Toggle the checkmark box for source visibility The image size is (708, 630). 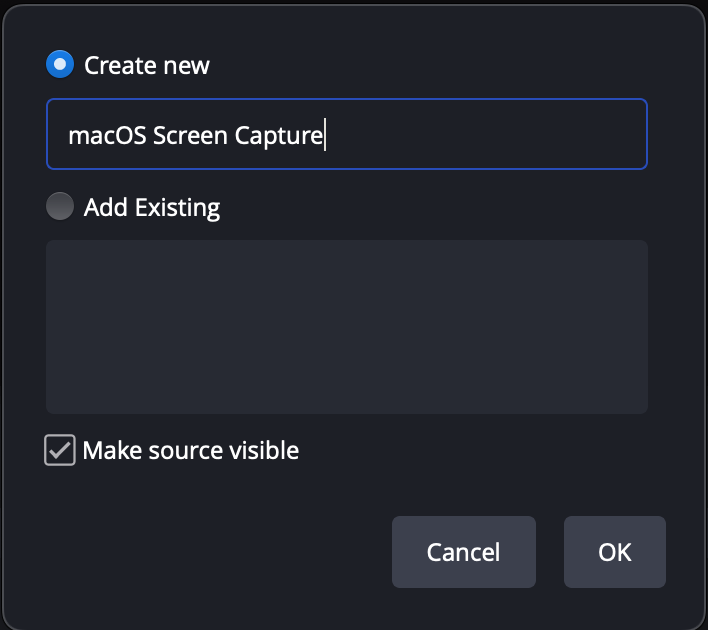pos(60,450)
